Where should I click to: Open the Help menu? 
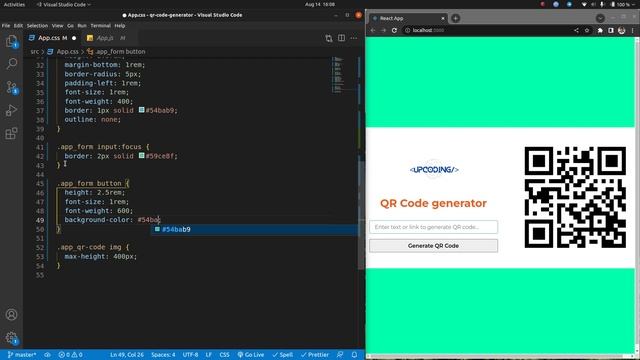(120, 26)
